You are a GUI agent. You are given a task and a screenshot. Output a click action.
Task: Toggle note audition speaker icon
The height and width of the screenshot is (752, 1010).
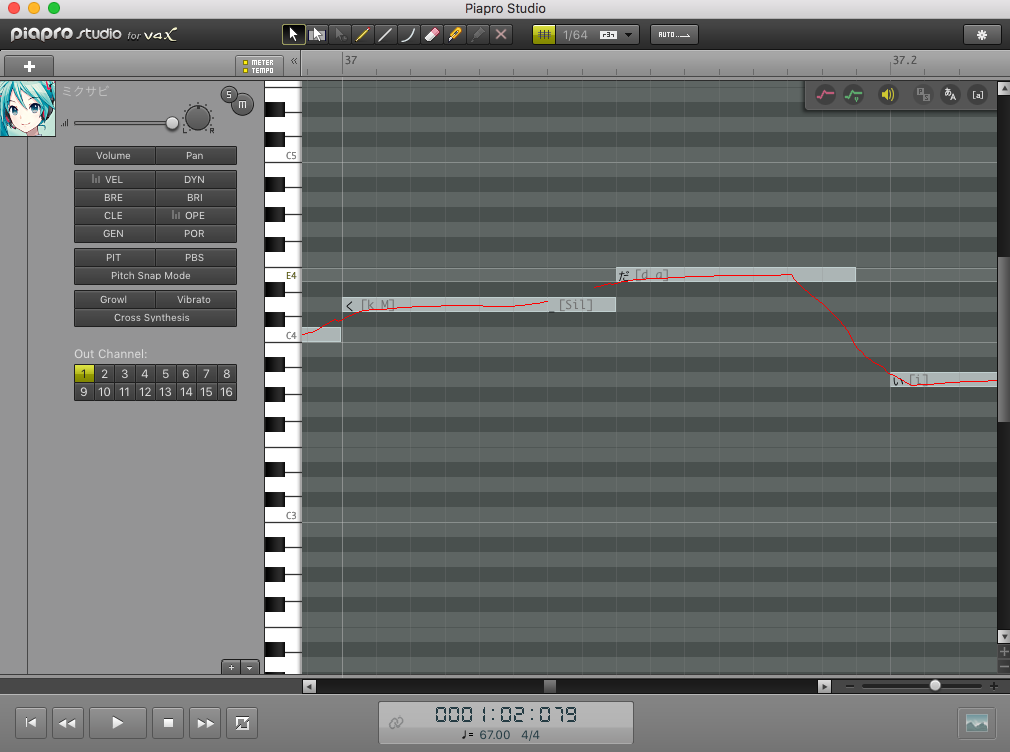pyautogui.click(x=888, y=95)
